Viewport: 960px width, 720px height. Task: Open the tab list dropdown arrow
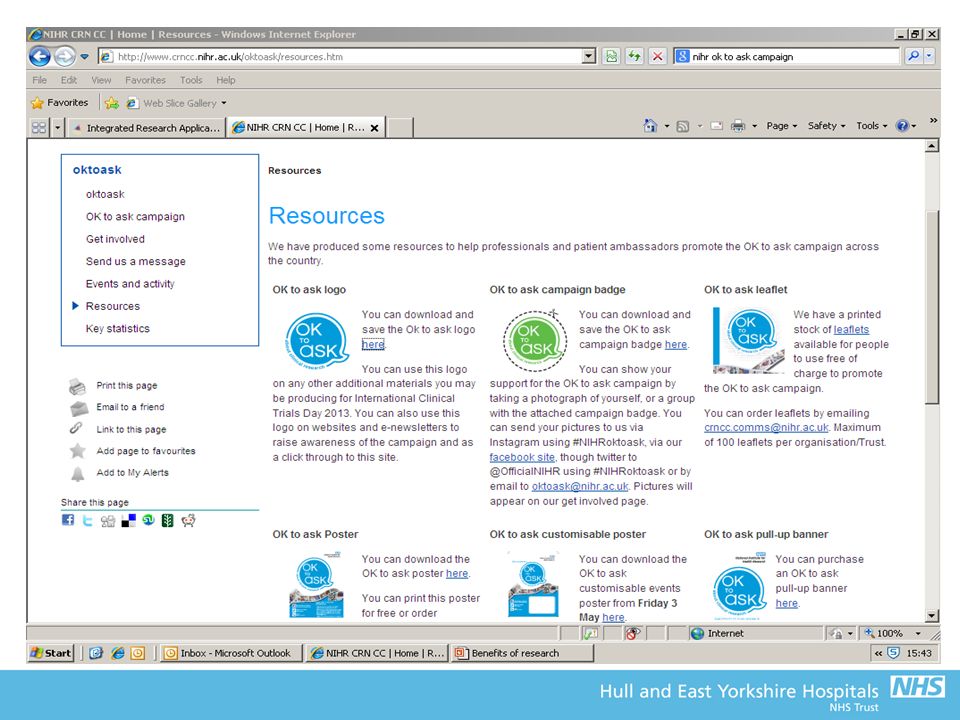pos(58,127)
